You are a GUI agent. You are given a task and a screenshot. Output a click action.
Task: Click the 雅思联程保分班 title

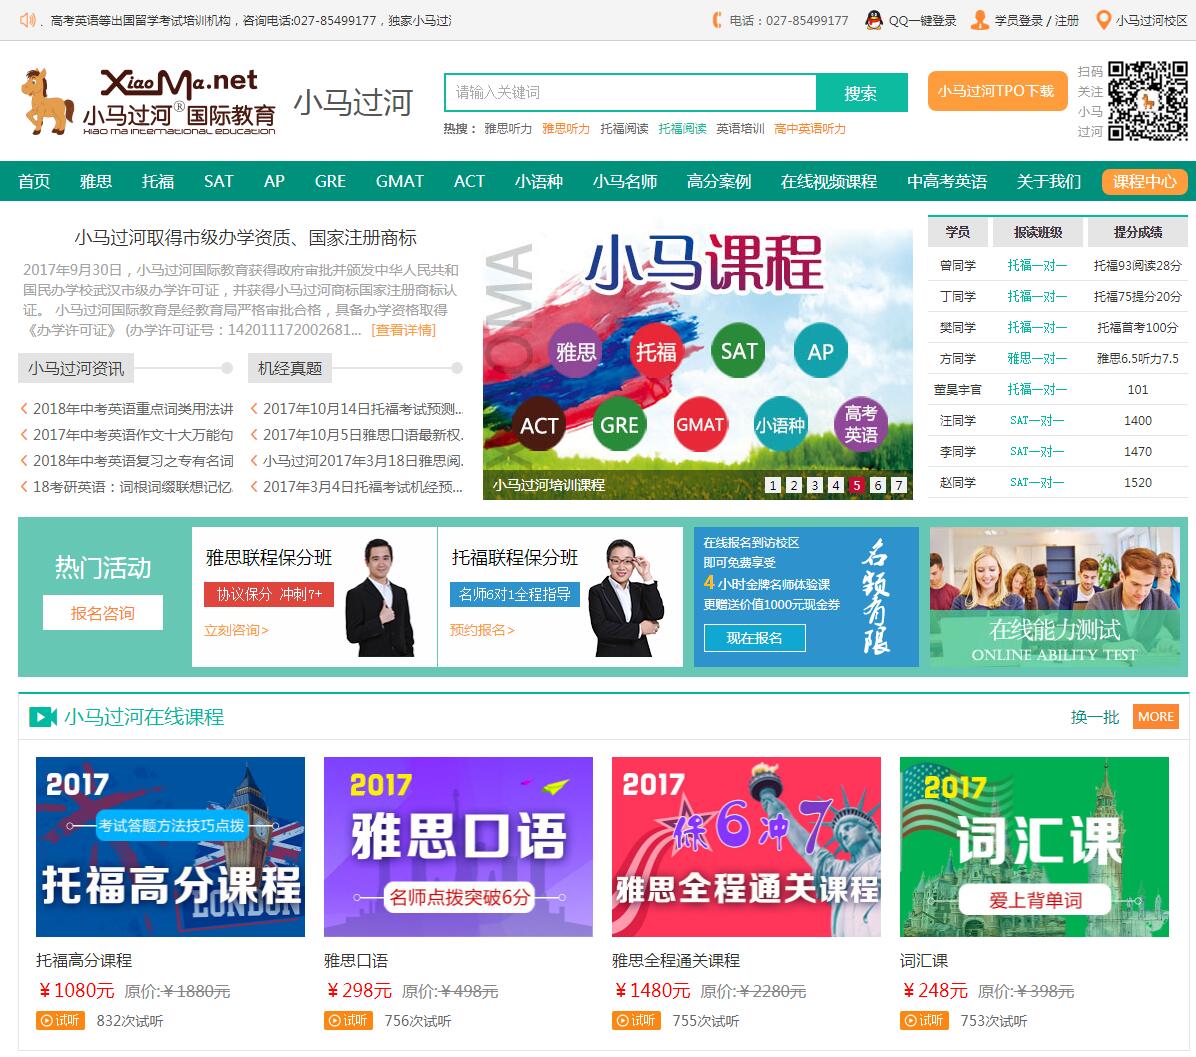268,557
